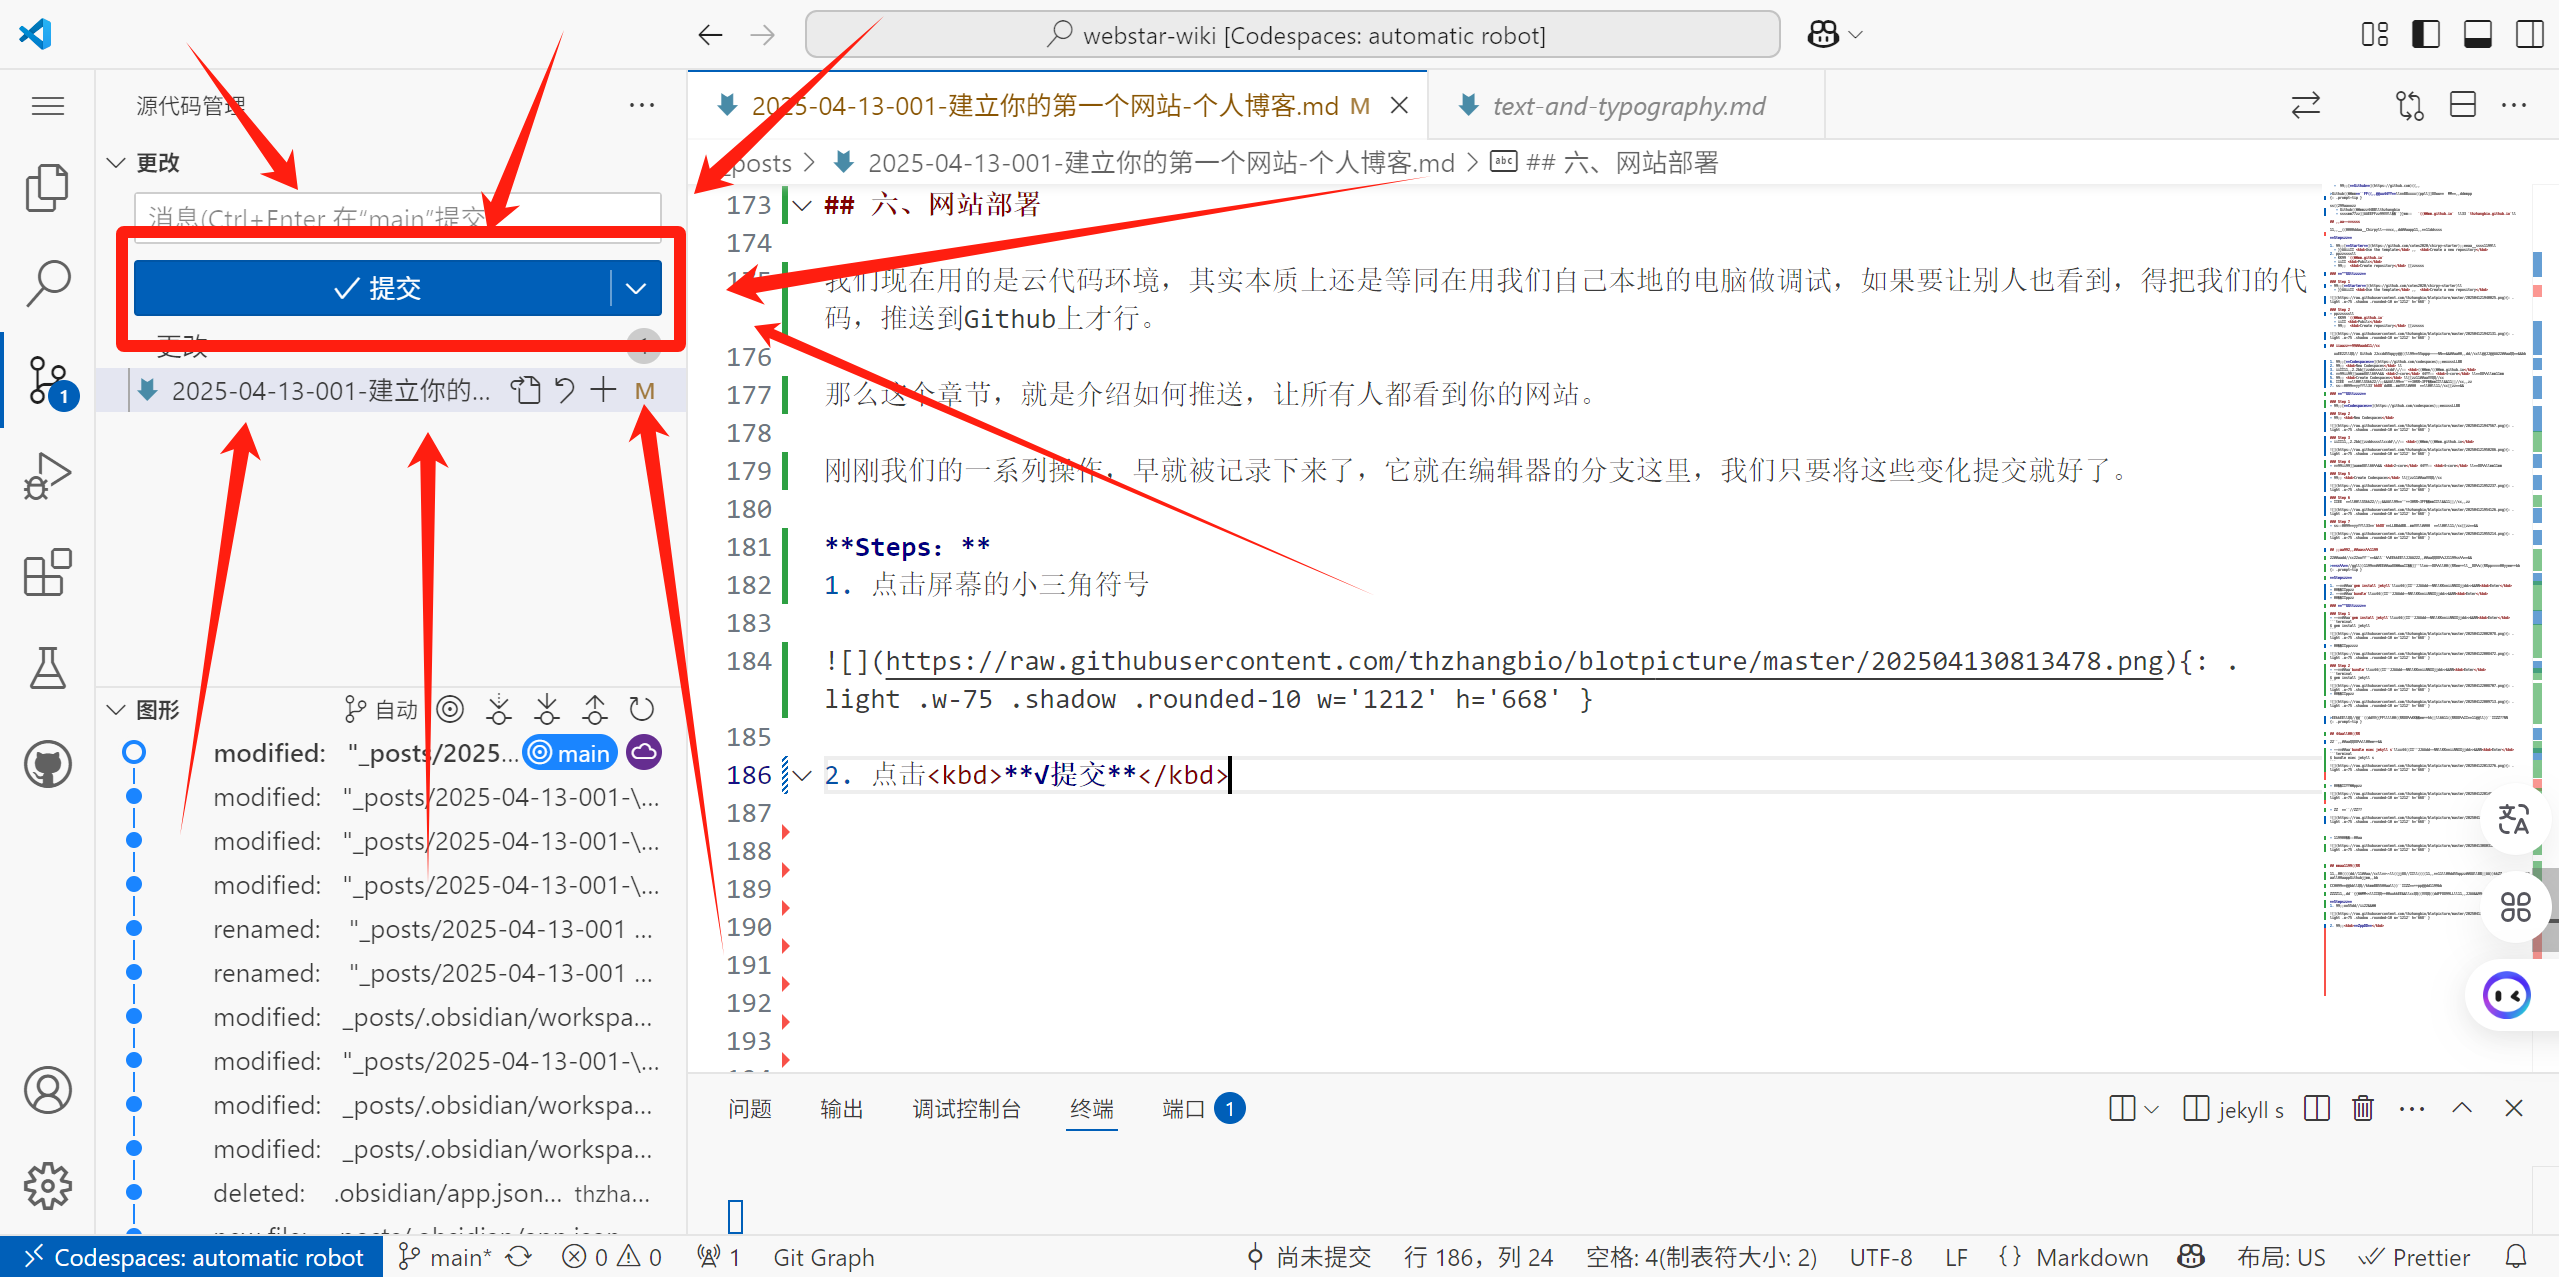This screenshot has height=1277, width=2559.
Task: Kill terminal with trash icon
Action: pyautogui.click(x=2363, y=1108)
